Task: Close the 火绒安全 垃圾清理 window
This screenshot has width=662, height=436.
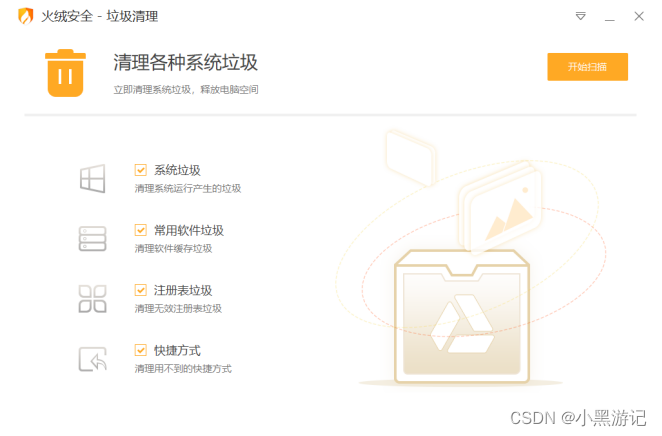Action: pos(639,16)
